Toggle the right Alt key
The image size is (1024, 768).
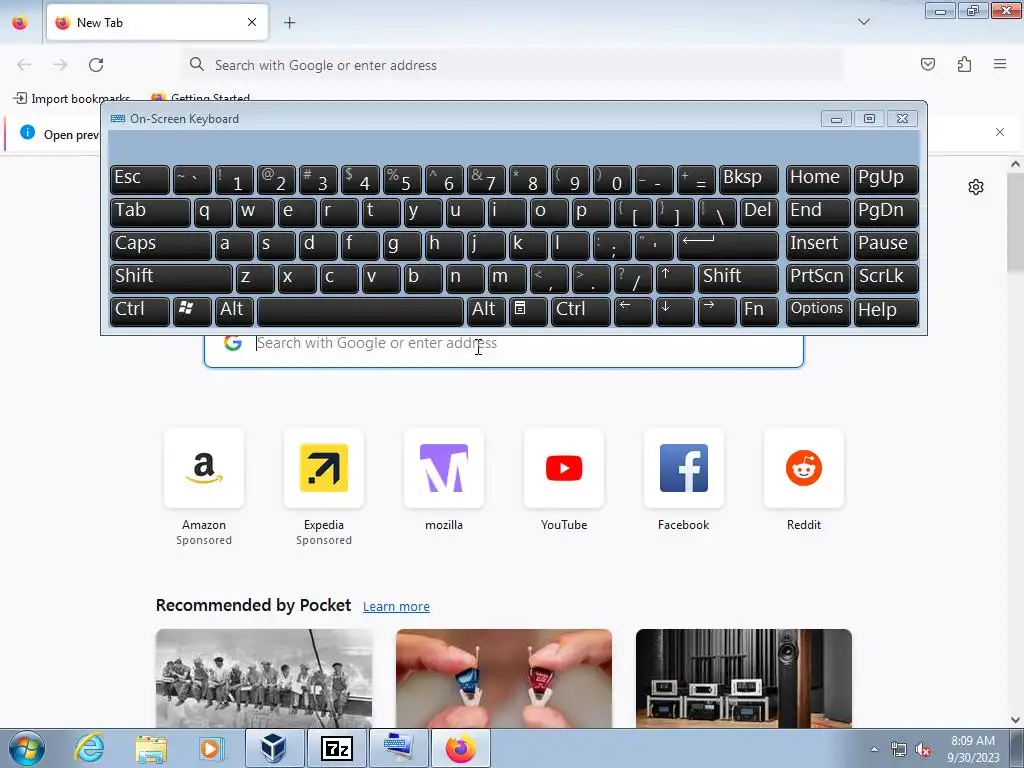(x=486, y=311)
